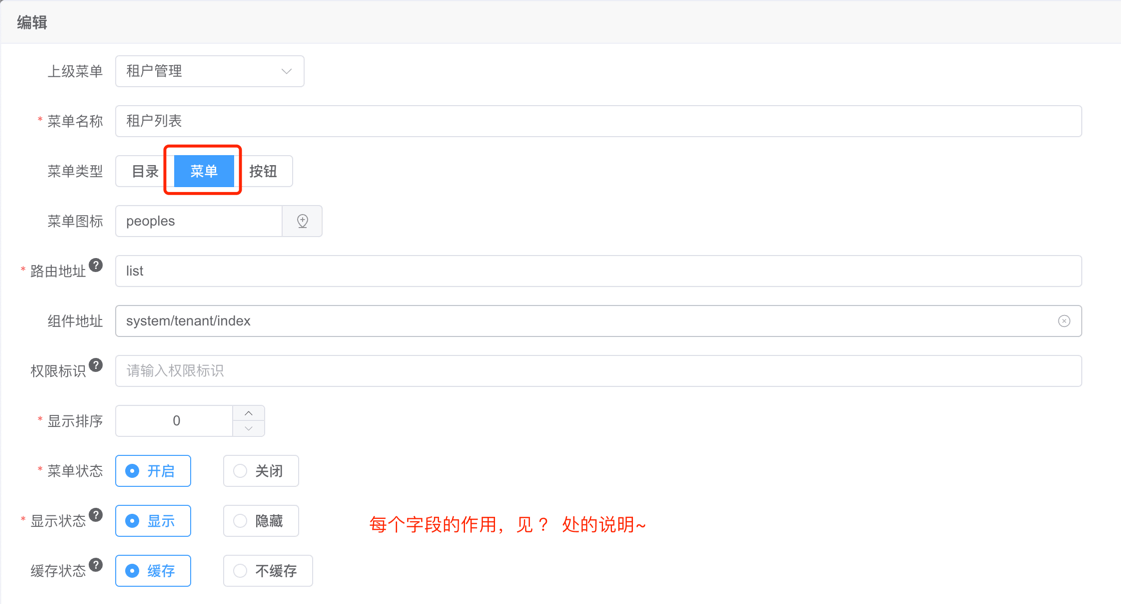1121x604 pixels.
Task: Clear the 组件地址 field with its clear icon
Action: click(1064, 321)
